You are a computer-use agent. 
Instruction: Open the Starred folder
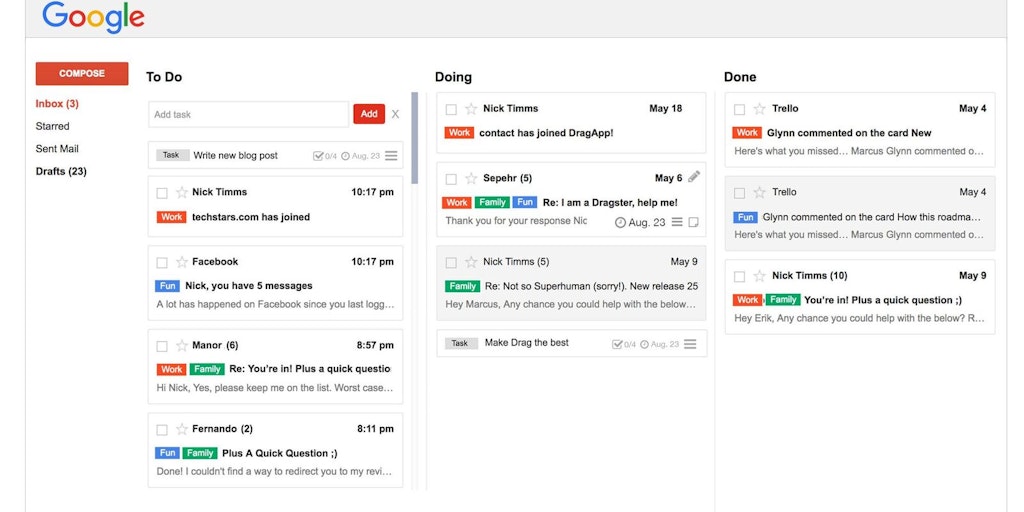[52, 126]
